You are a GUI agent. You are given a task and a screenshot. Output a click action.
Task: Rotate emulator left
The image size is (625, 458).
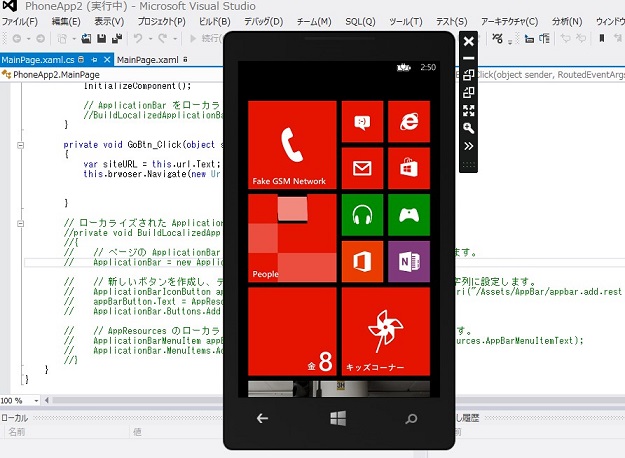tap(469, 75)
